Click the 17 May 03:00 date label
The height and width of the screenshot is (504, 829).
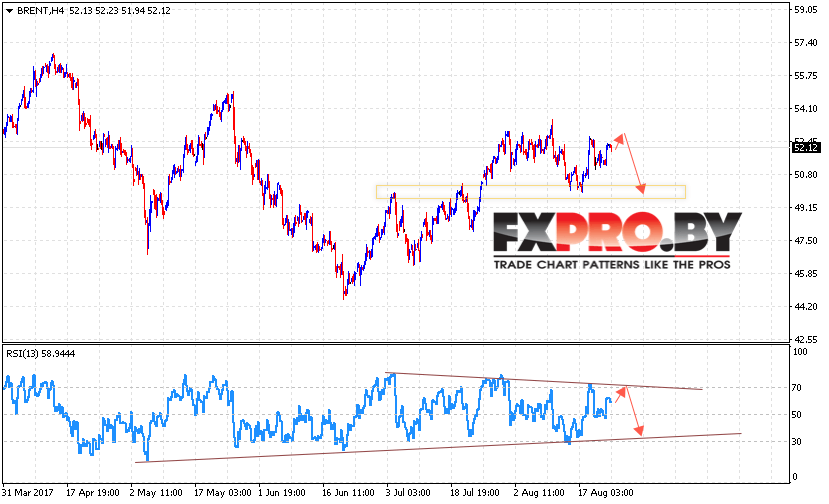click(223, 492)
